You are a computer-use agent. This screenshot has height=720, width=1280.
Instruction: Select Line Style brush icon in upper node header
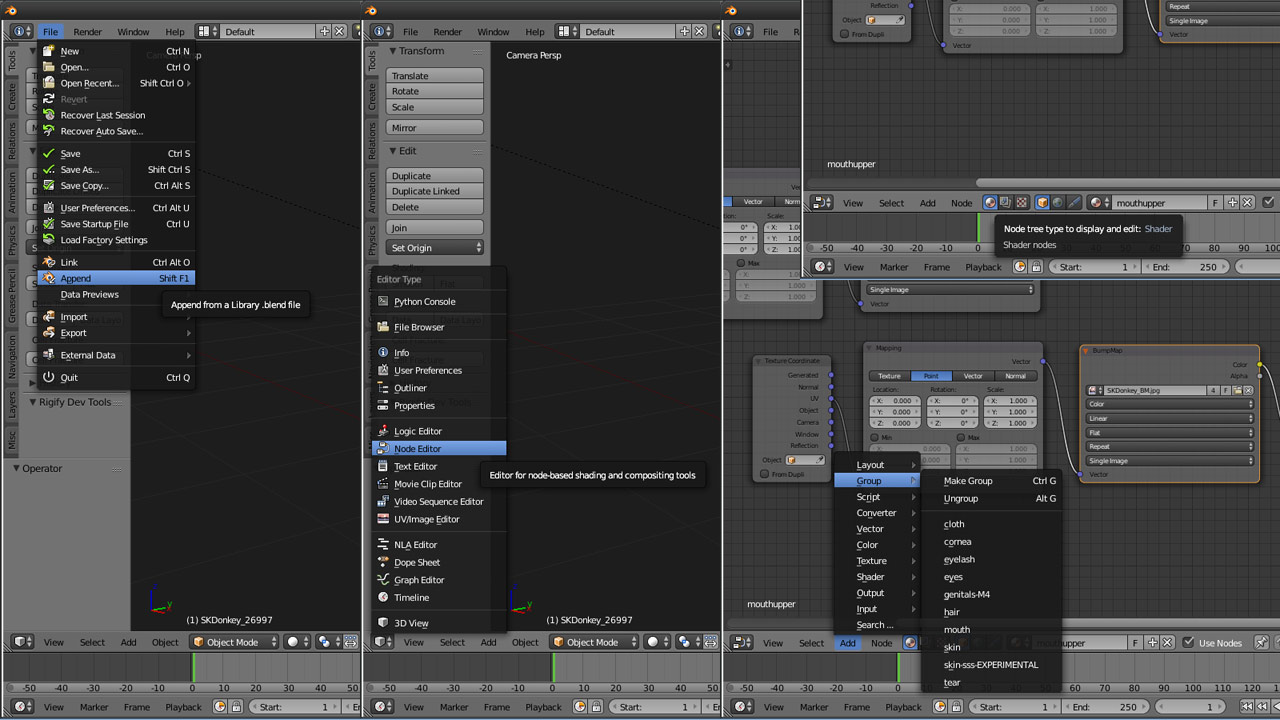[x=1074, y=202]
